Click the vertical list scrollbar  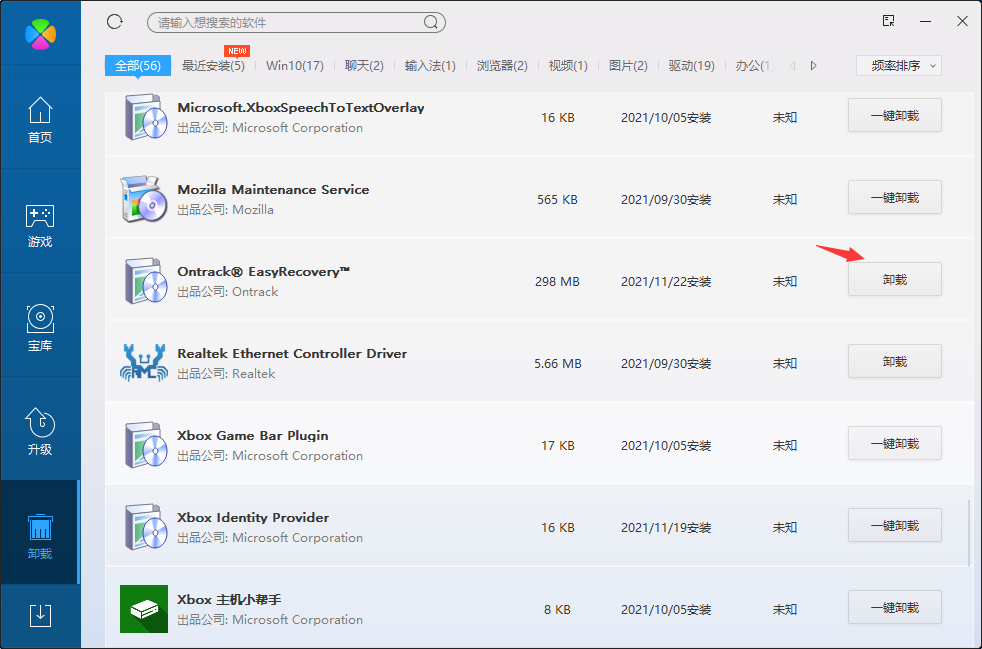[x=970, y=532]
